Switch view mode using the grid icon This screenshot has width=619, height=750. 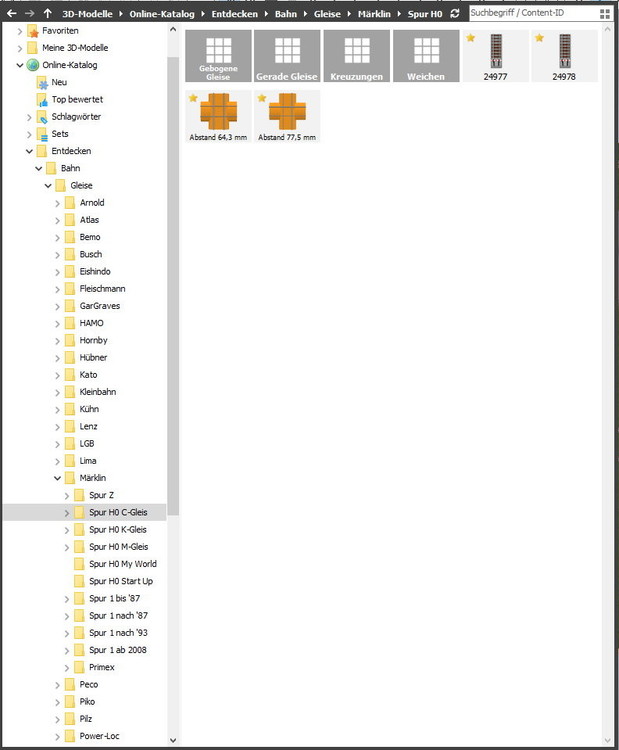point(605,14)
